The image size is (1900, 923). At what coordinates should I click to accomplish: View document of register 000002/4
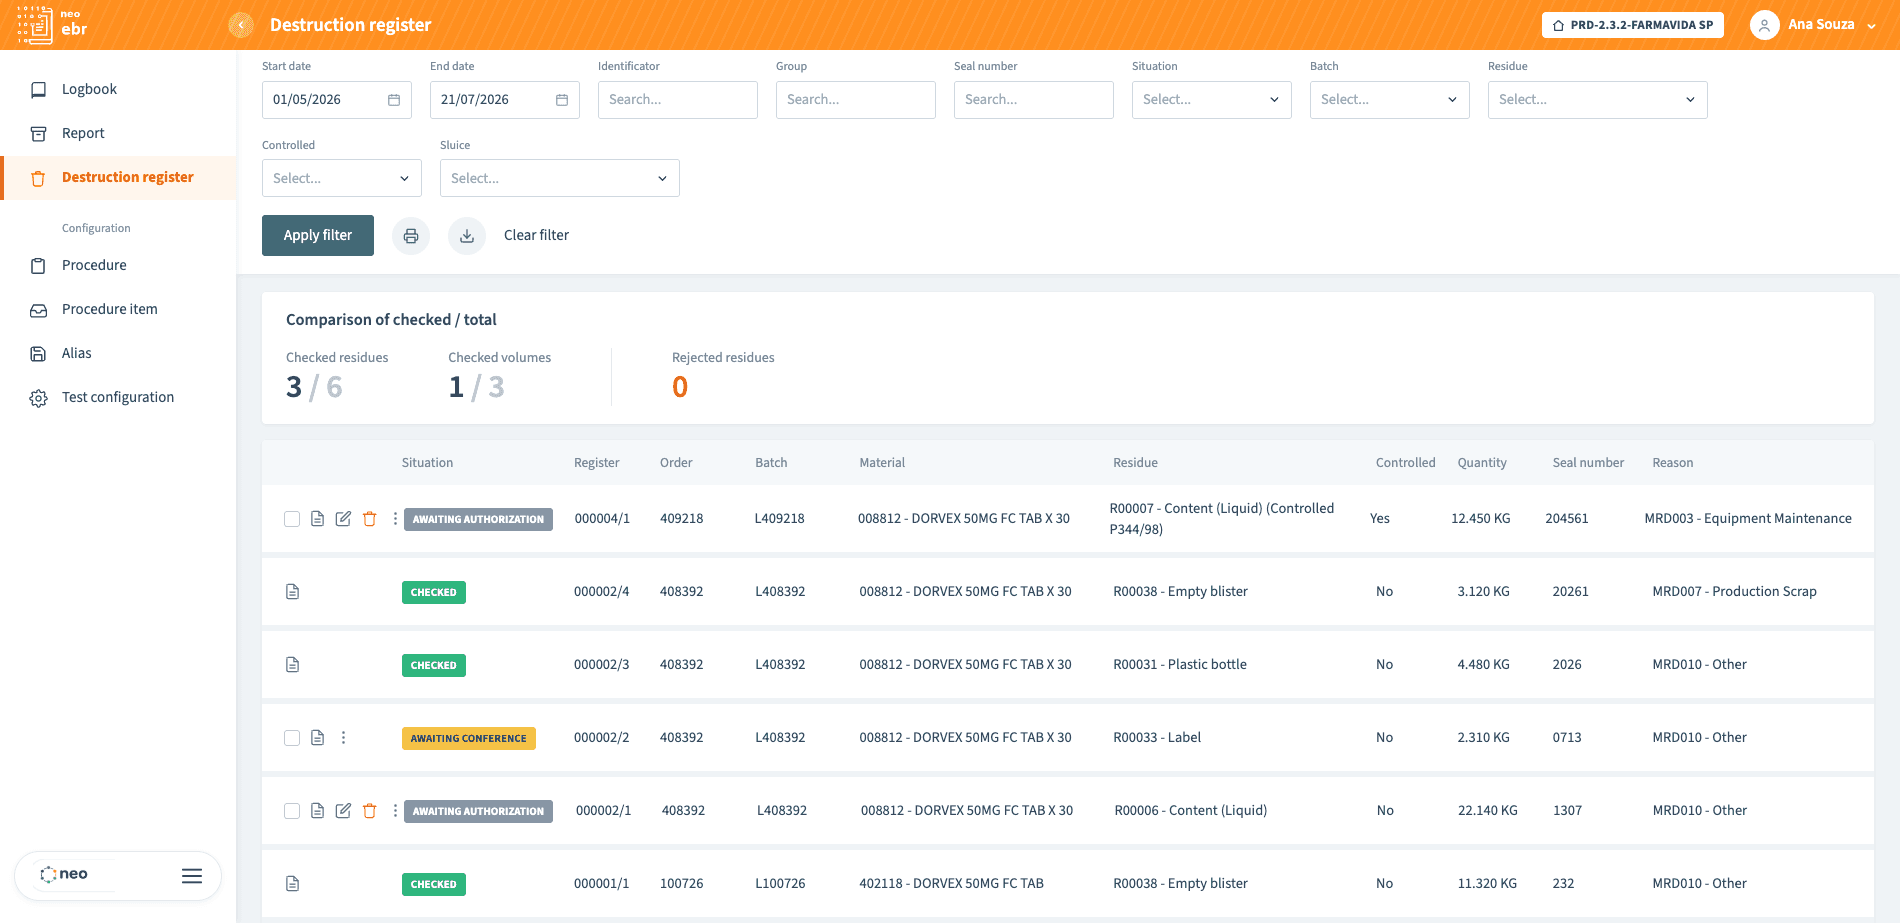pyautogui.click(x=292, y=592)
